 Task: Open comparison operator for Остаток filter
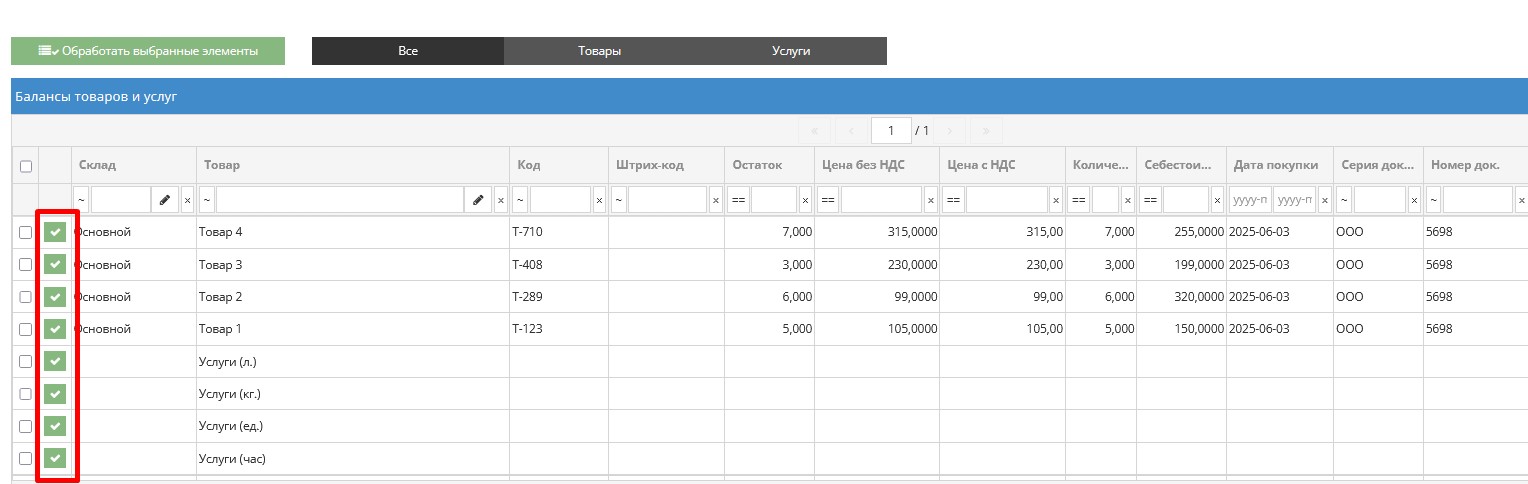738,200
